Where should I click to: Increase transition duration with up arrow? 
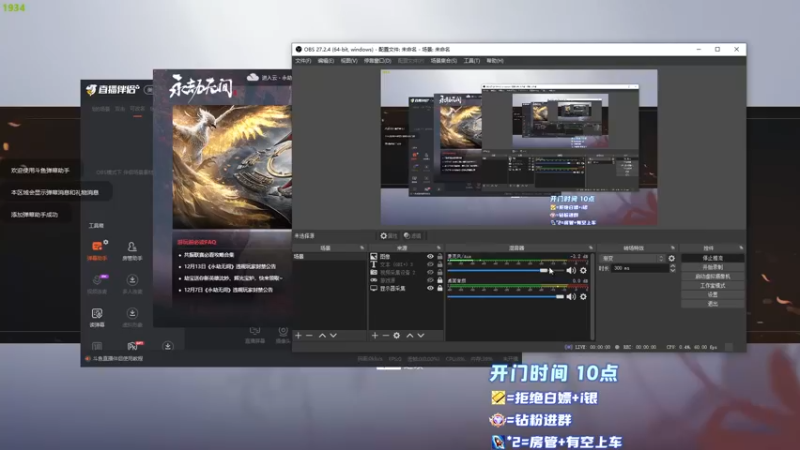point(672,266)
